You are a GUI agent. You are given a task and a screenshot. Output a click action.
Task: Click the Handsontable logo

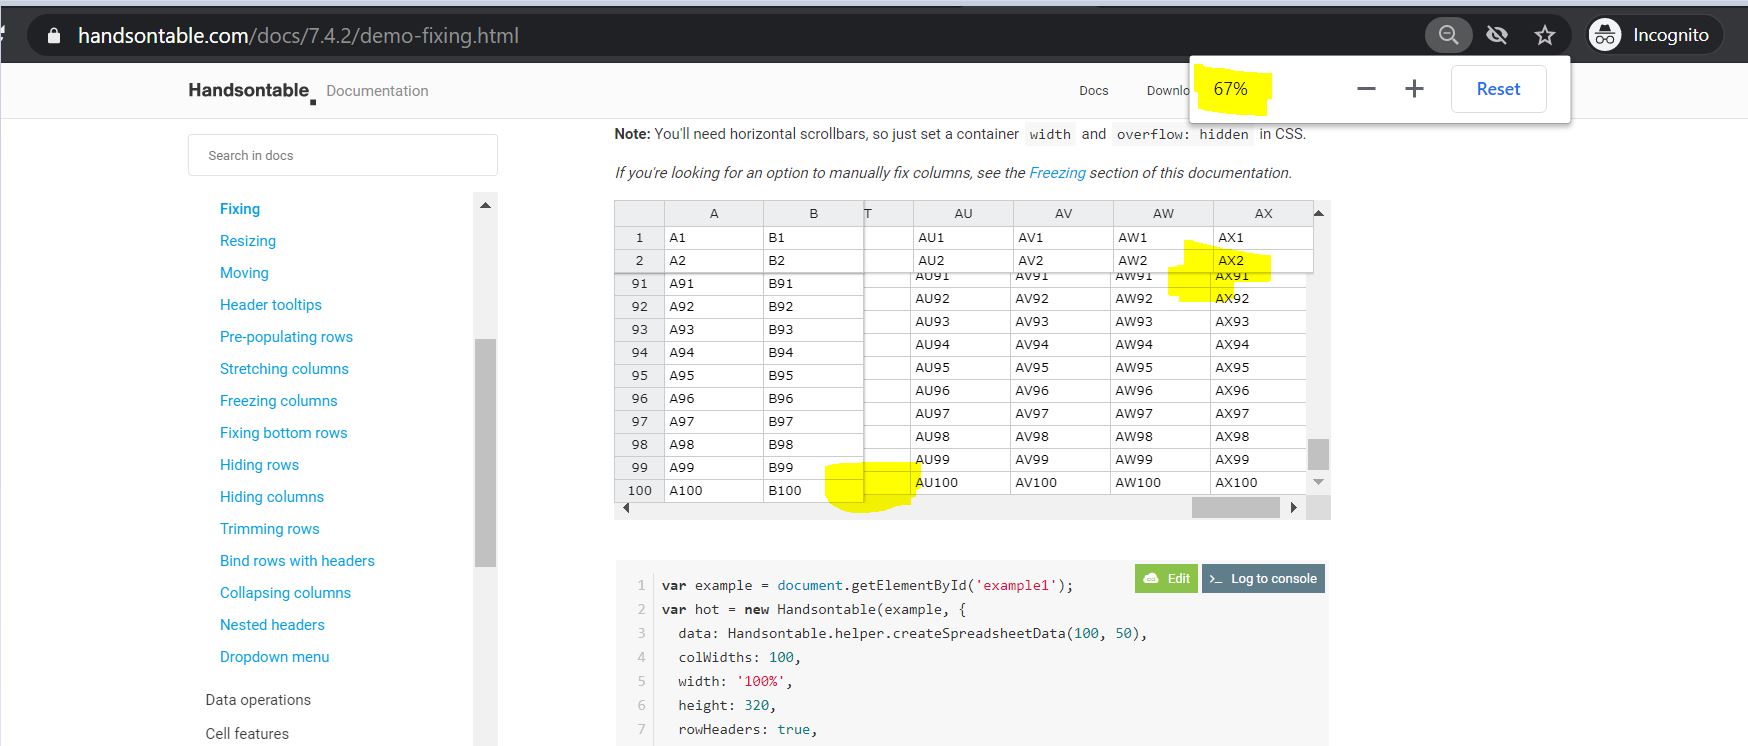(x=252, y=91)
